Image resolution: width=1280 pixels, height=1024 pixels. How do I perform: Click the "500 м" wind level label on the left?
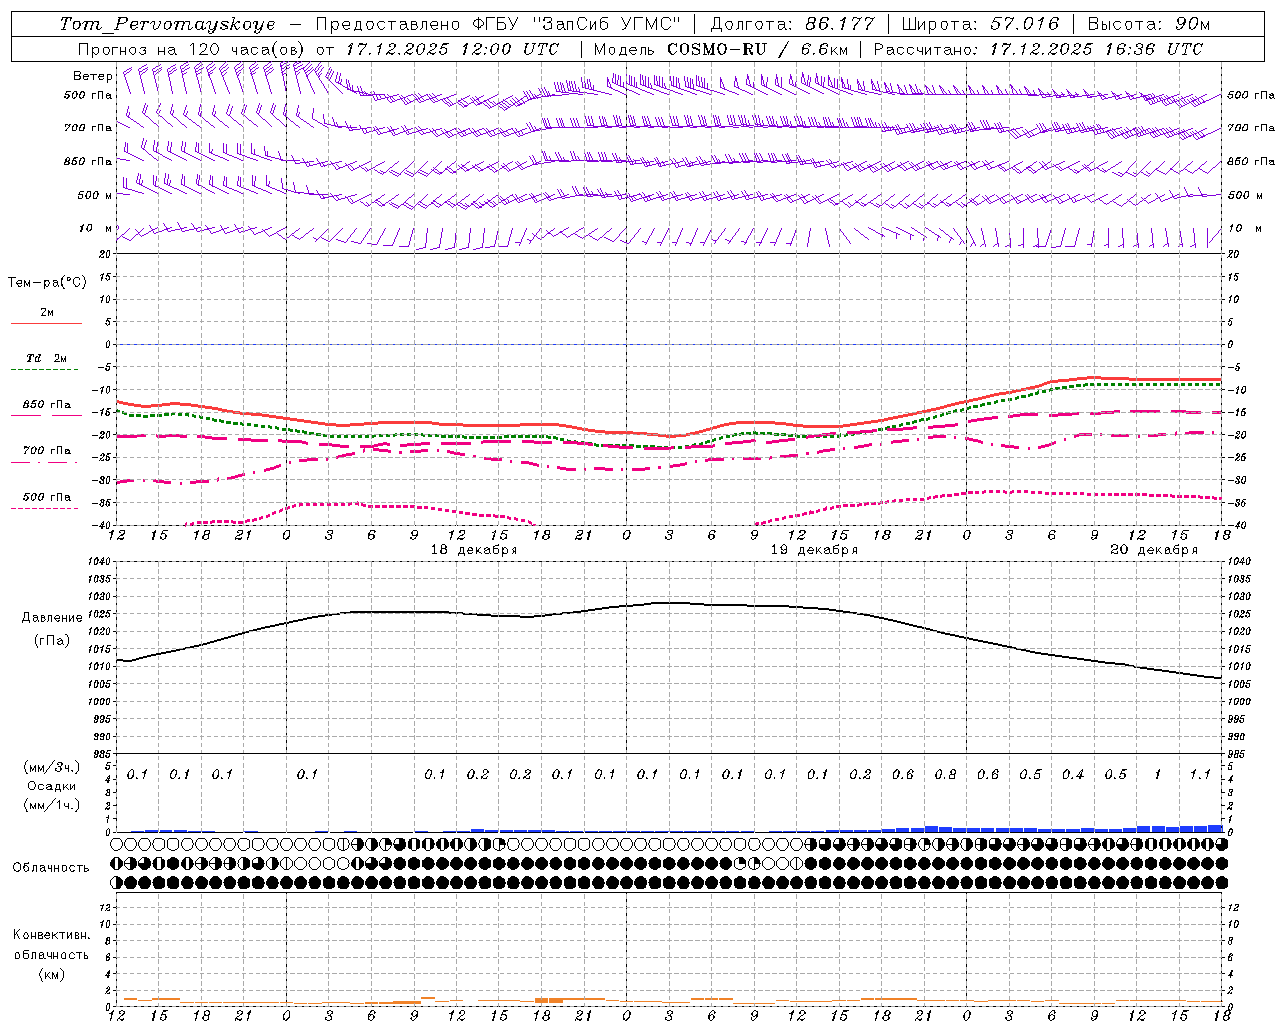[x=95, y=195]
